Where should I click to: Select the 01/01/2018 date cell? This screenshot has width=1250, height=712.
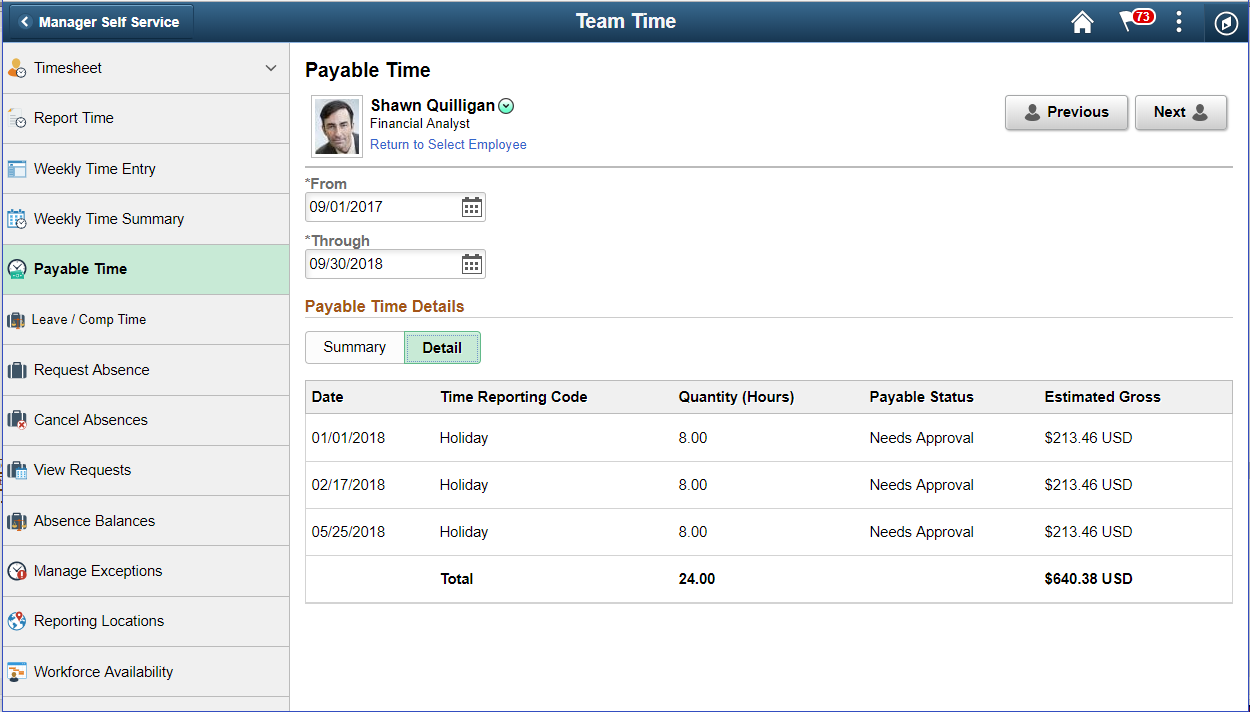coord(348,438)
